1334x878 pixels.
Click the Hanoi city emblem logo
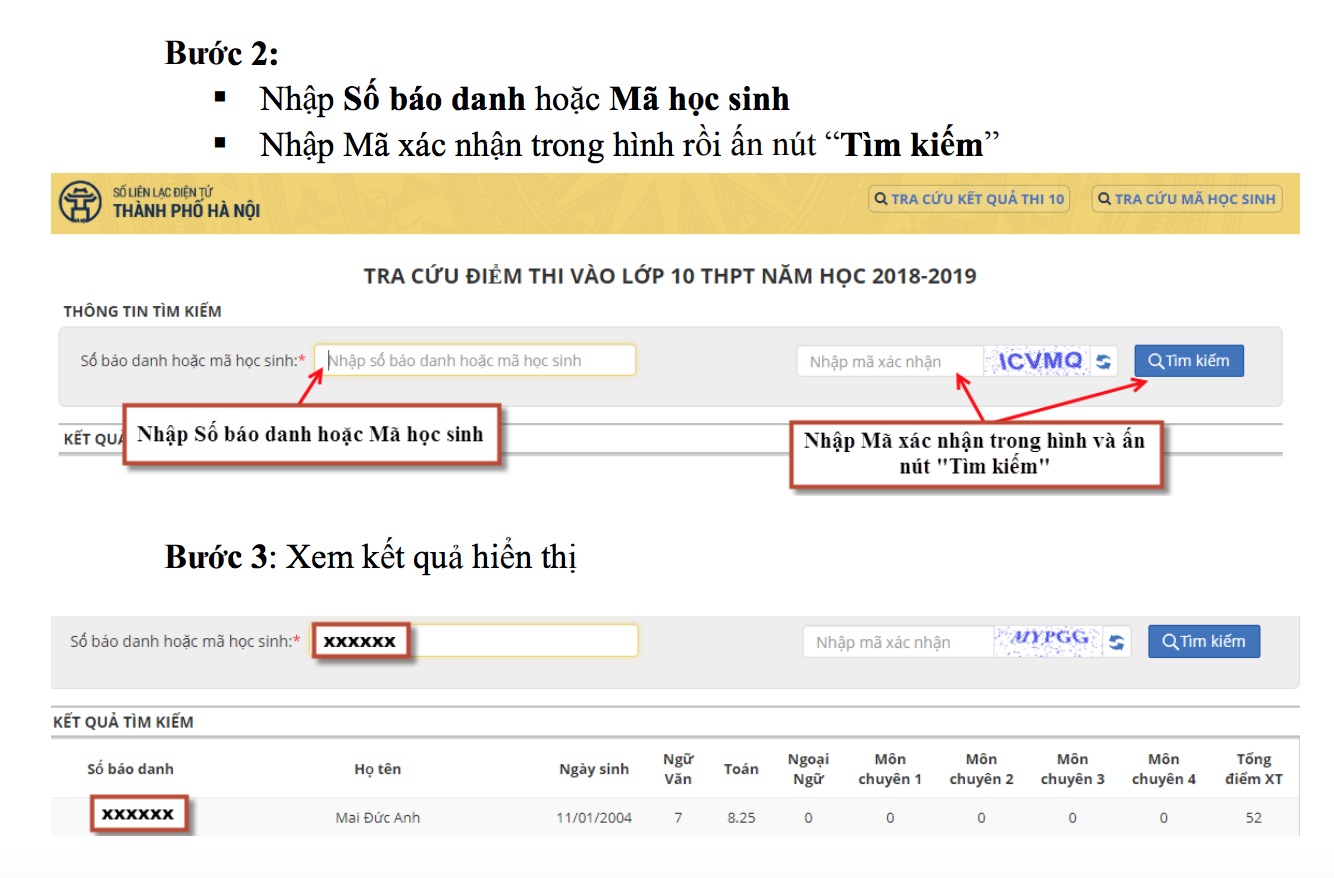[80, 202]
